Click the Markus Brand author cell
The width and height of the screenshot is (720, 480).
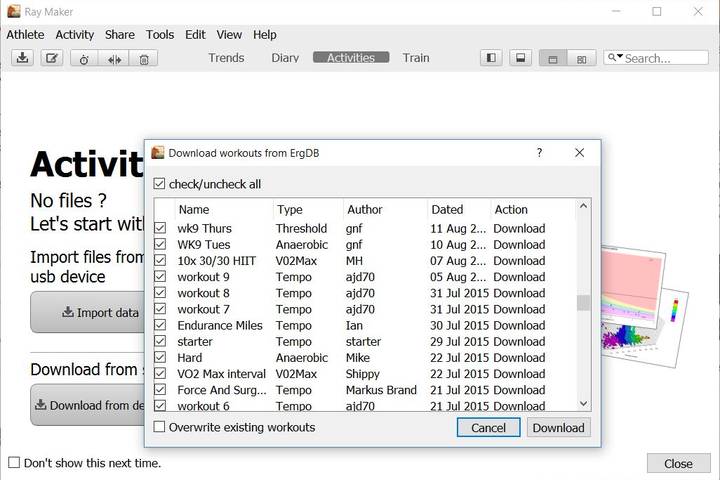(x=381, y=390)
